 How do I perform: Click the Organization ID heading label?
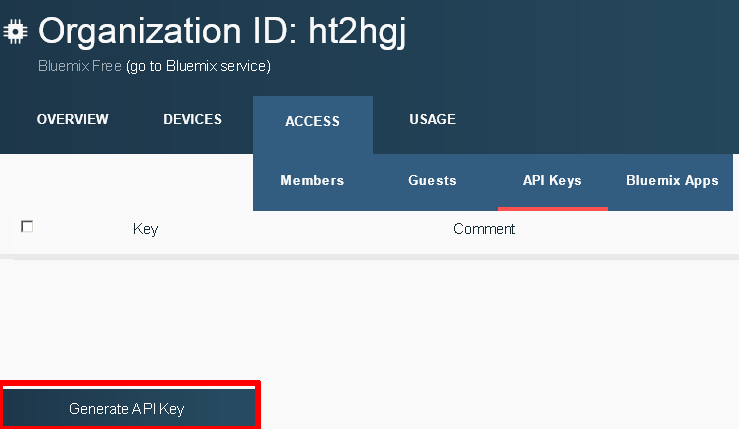pyautogui.click(x=168, y=31)
